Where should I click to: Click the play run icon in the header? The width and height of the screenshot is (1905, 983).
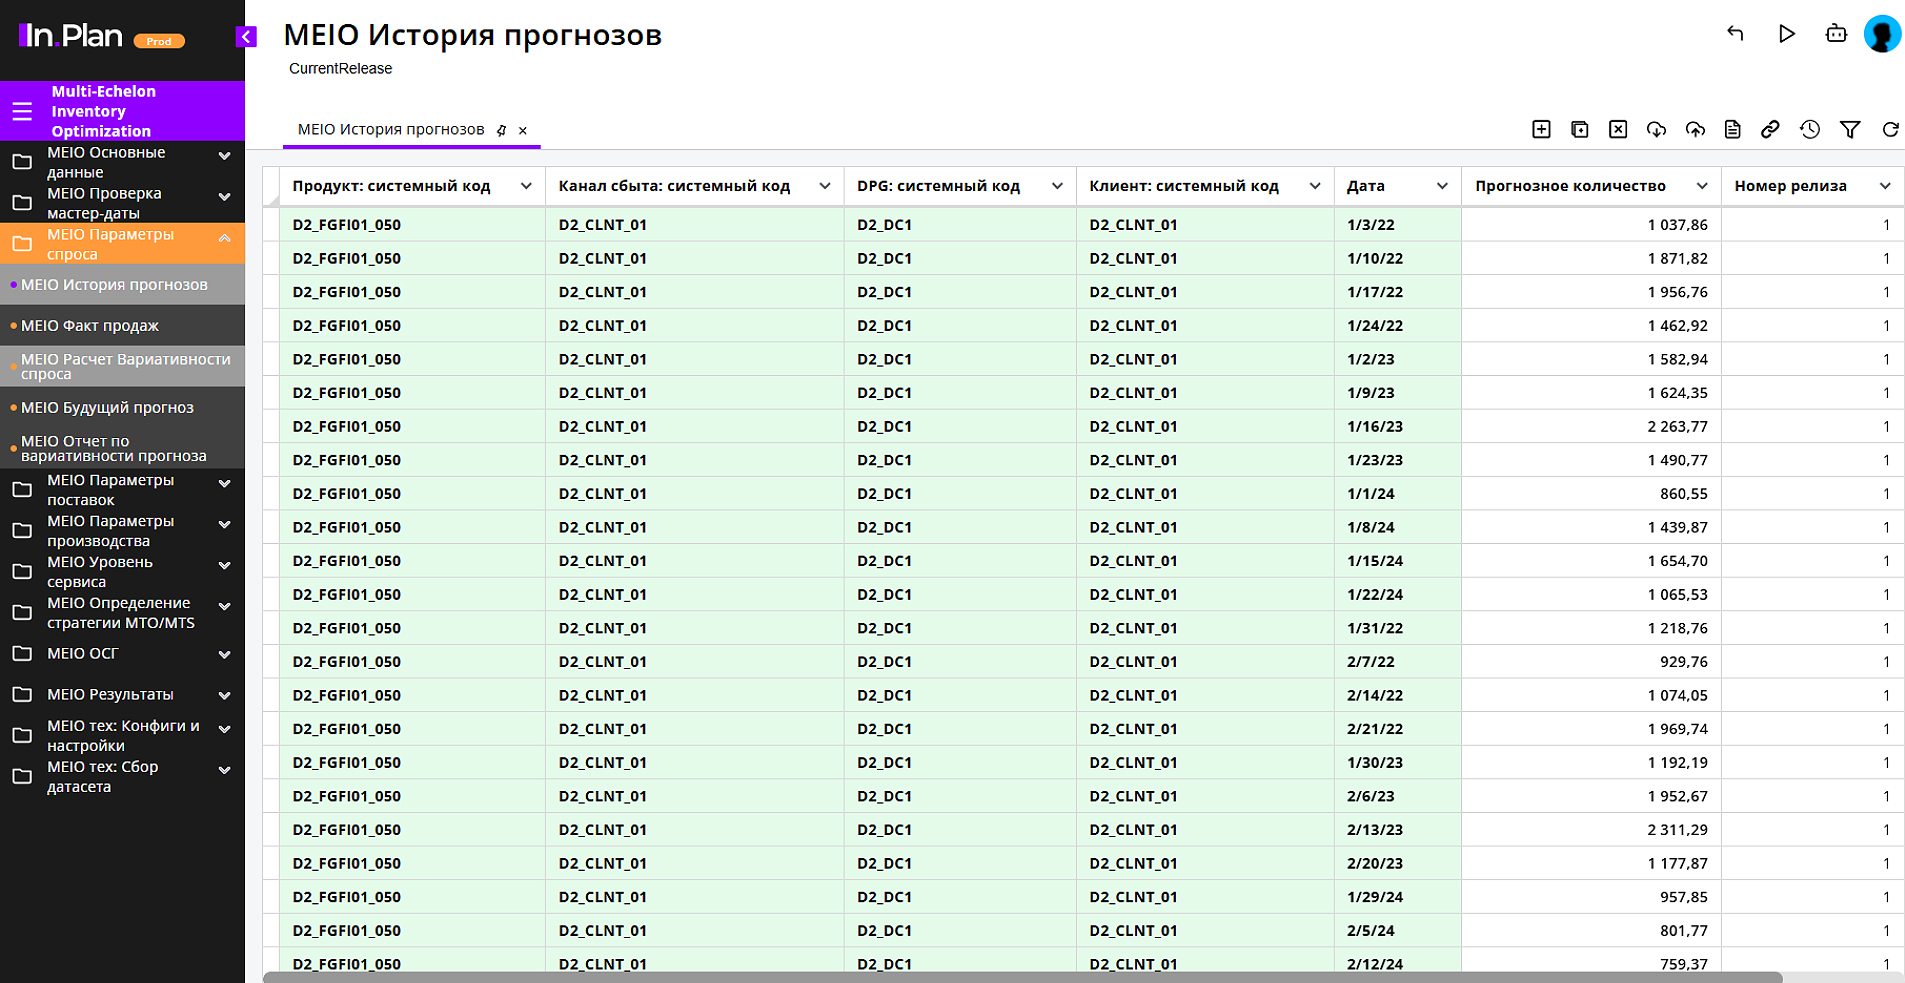pos(1786,34)
